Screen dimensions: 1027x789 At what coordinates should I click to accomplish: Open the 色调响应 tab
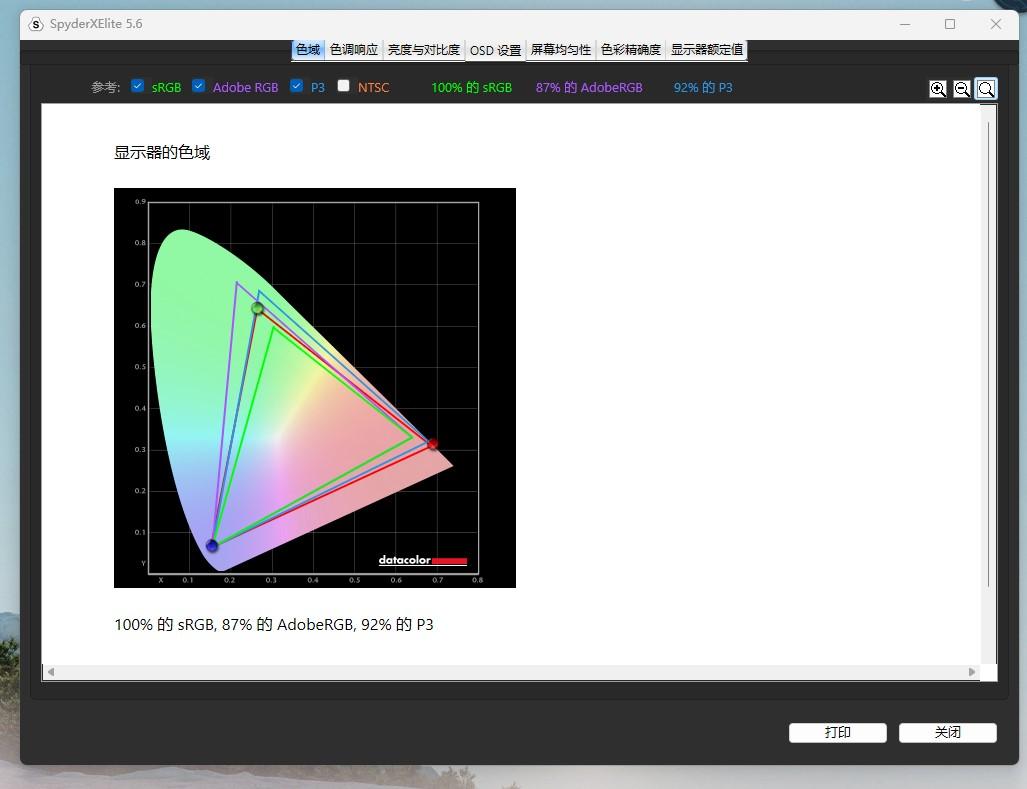pos(354,50)
